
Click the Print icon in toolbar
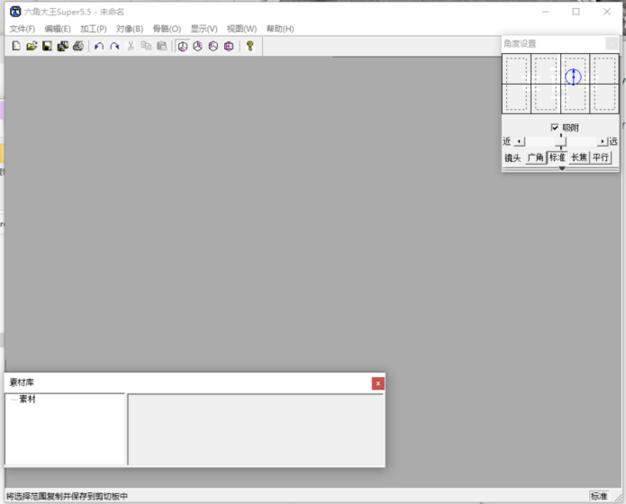coord(78,46)
